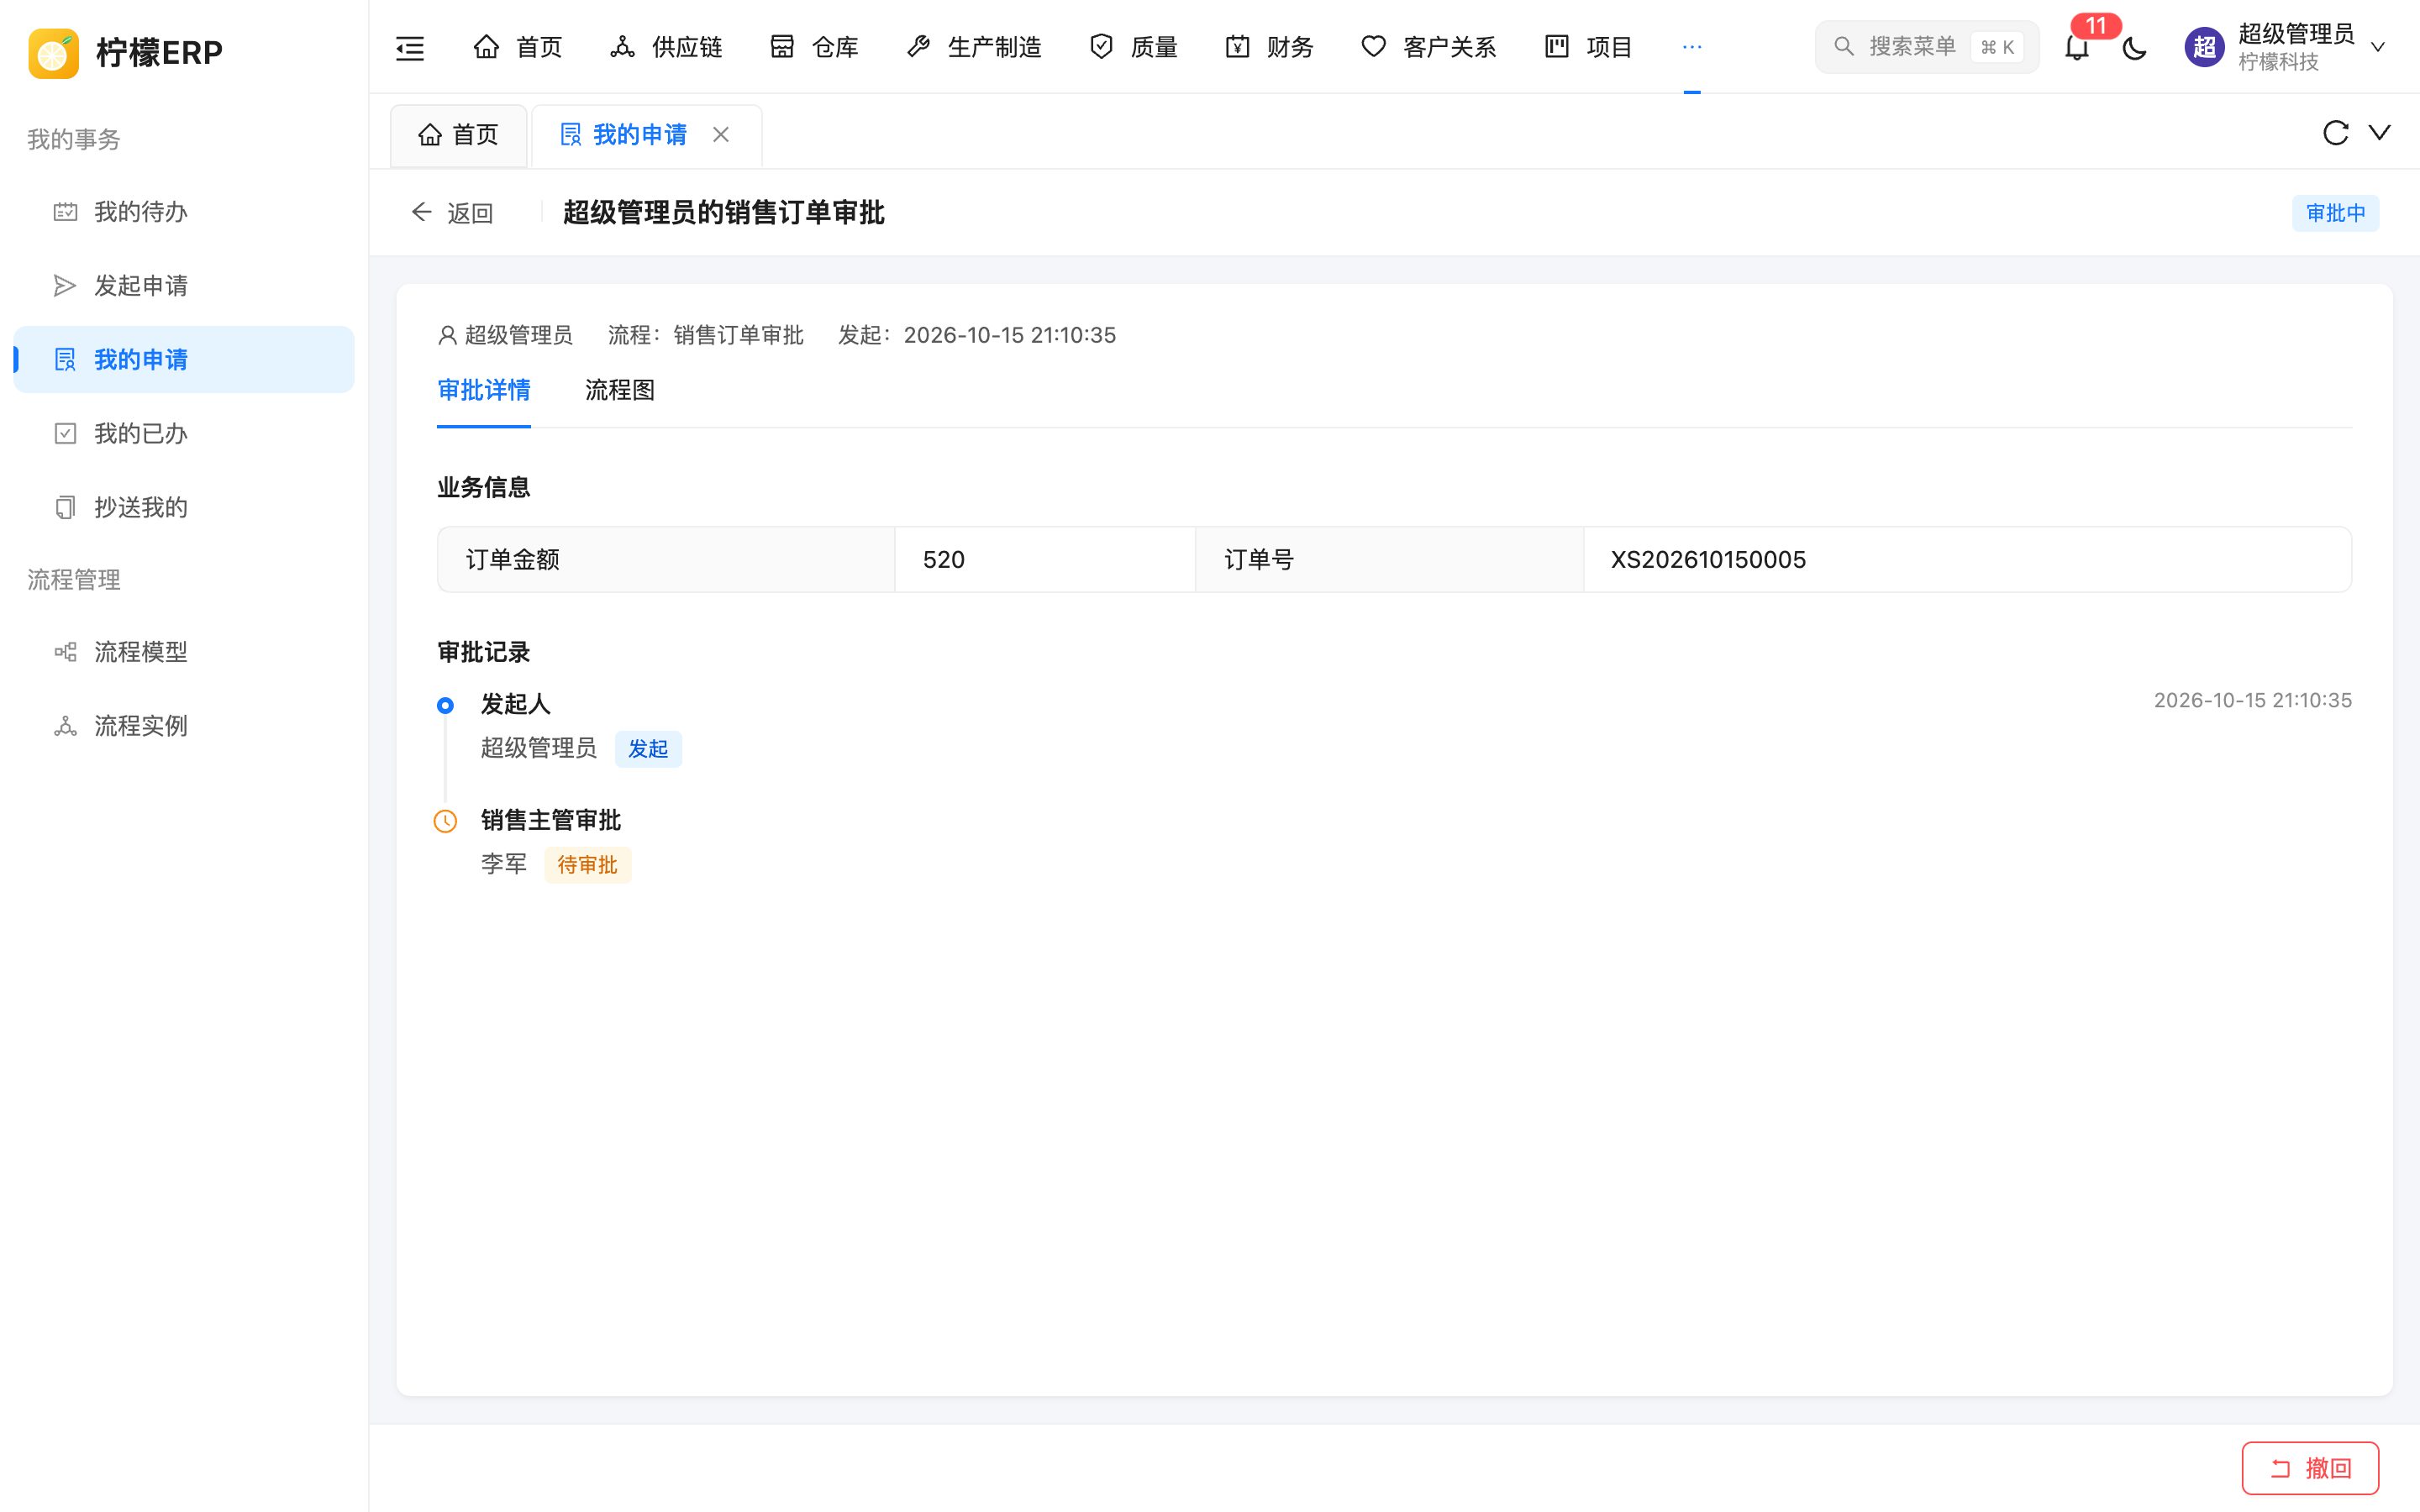Close the 我的申请 tab

pos(721,134)
